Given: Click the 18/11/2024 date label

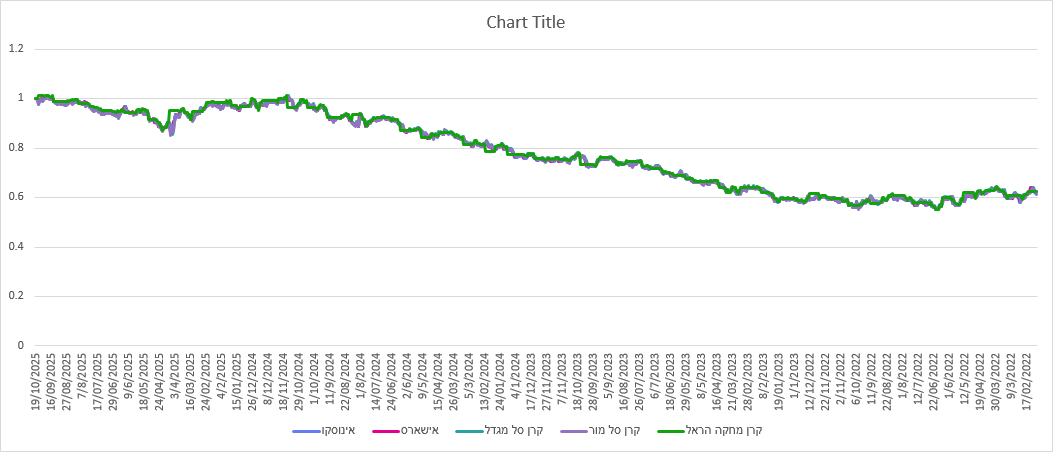Looking at the screenshot, I should pos(283,381).
